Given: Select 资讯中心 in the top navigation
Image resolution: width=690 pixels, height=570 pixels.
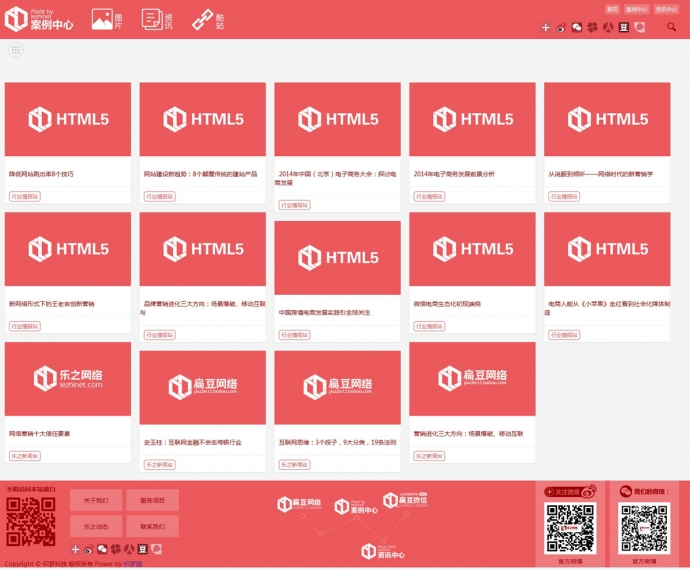Looking at the screenshot, I should [666, 9].
